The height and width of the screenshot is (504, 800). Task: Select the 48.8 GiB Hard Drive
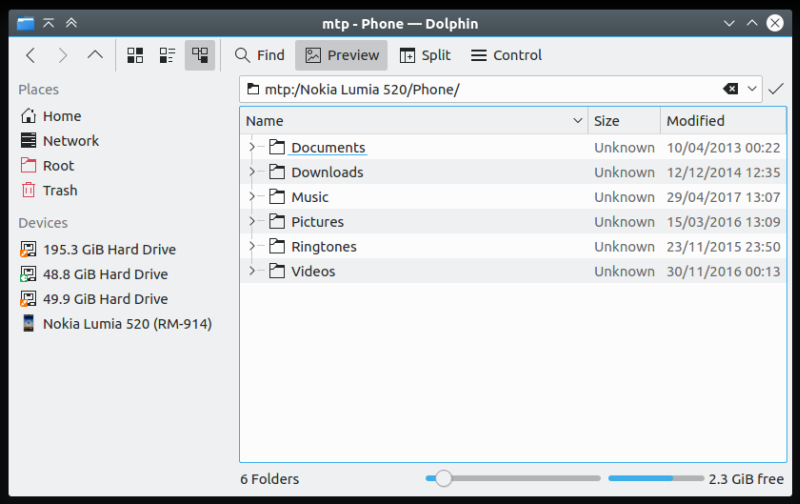(x=94, y=274)
